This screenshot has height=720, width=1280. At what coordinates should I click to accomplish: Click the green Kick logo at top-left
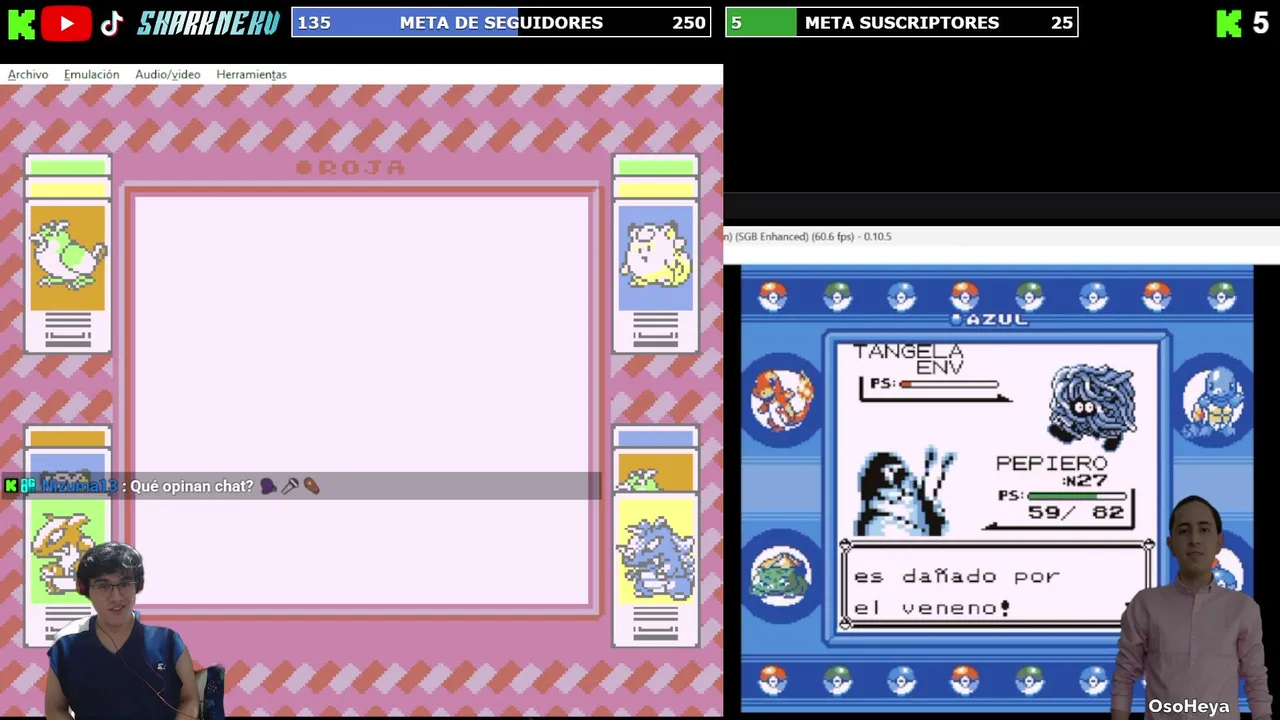coord(21,23)
